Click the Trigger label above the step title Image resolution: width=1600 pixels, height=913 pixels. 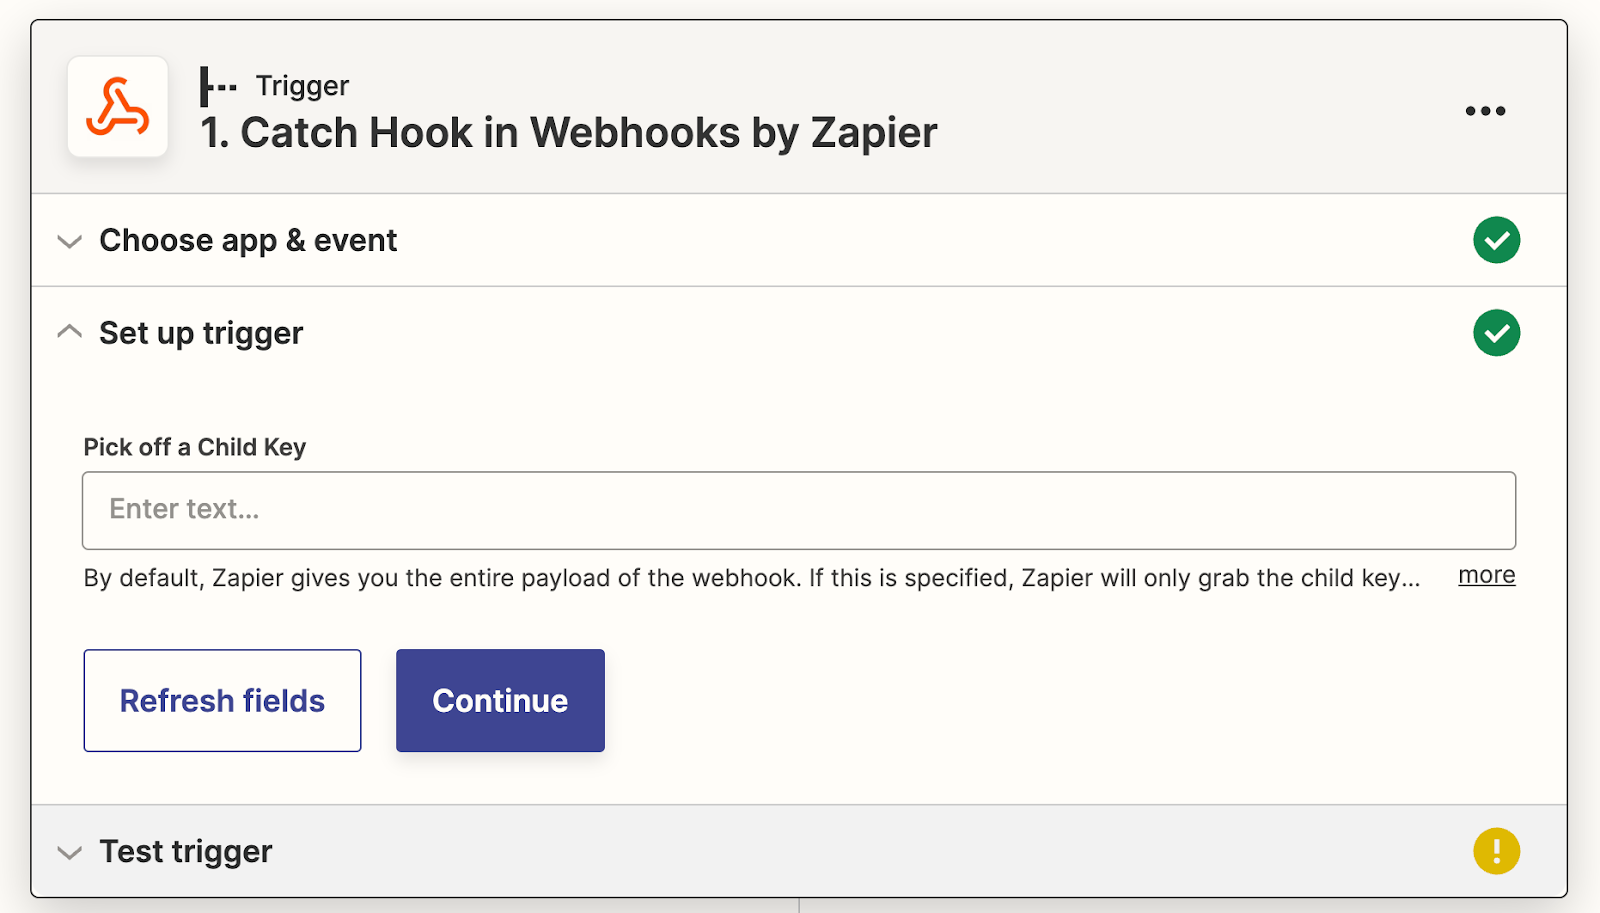click(302, 85)
